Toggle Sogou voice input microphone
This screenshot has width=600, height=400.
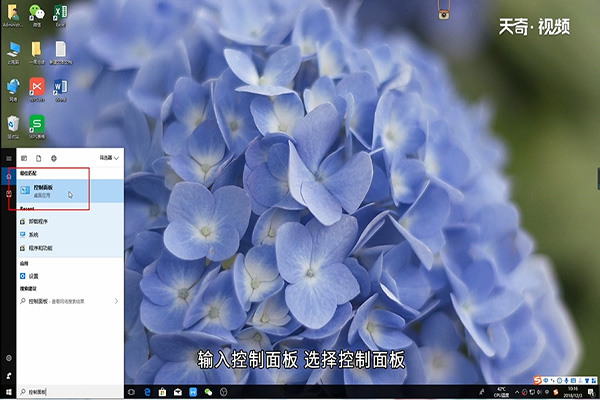click(x=566, y=380)
